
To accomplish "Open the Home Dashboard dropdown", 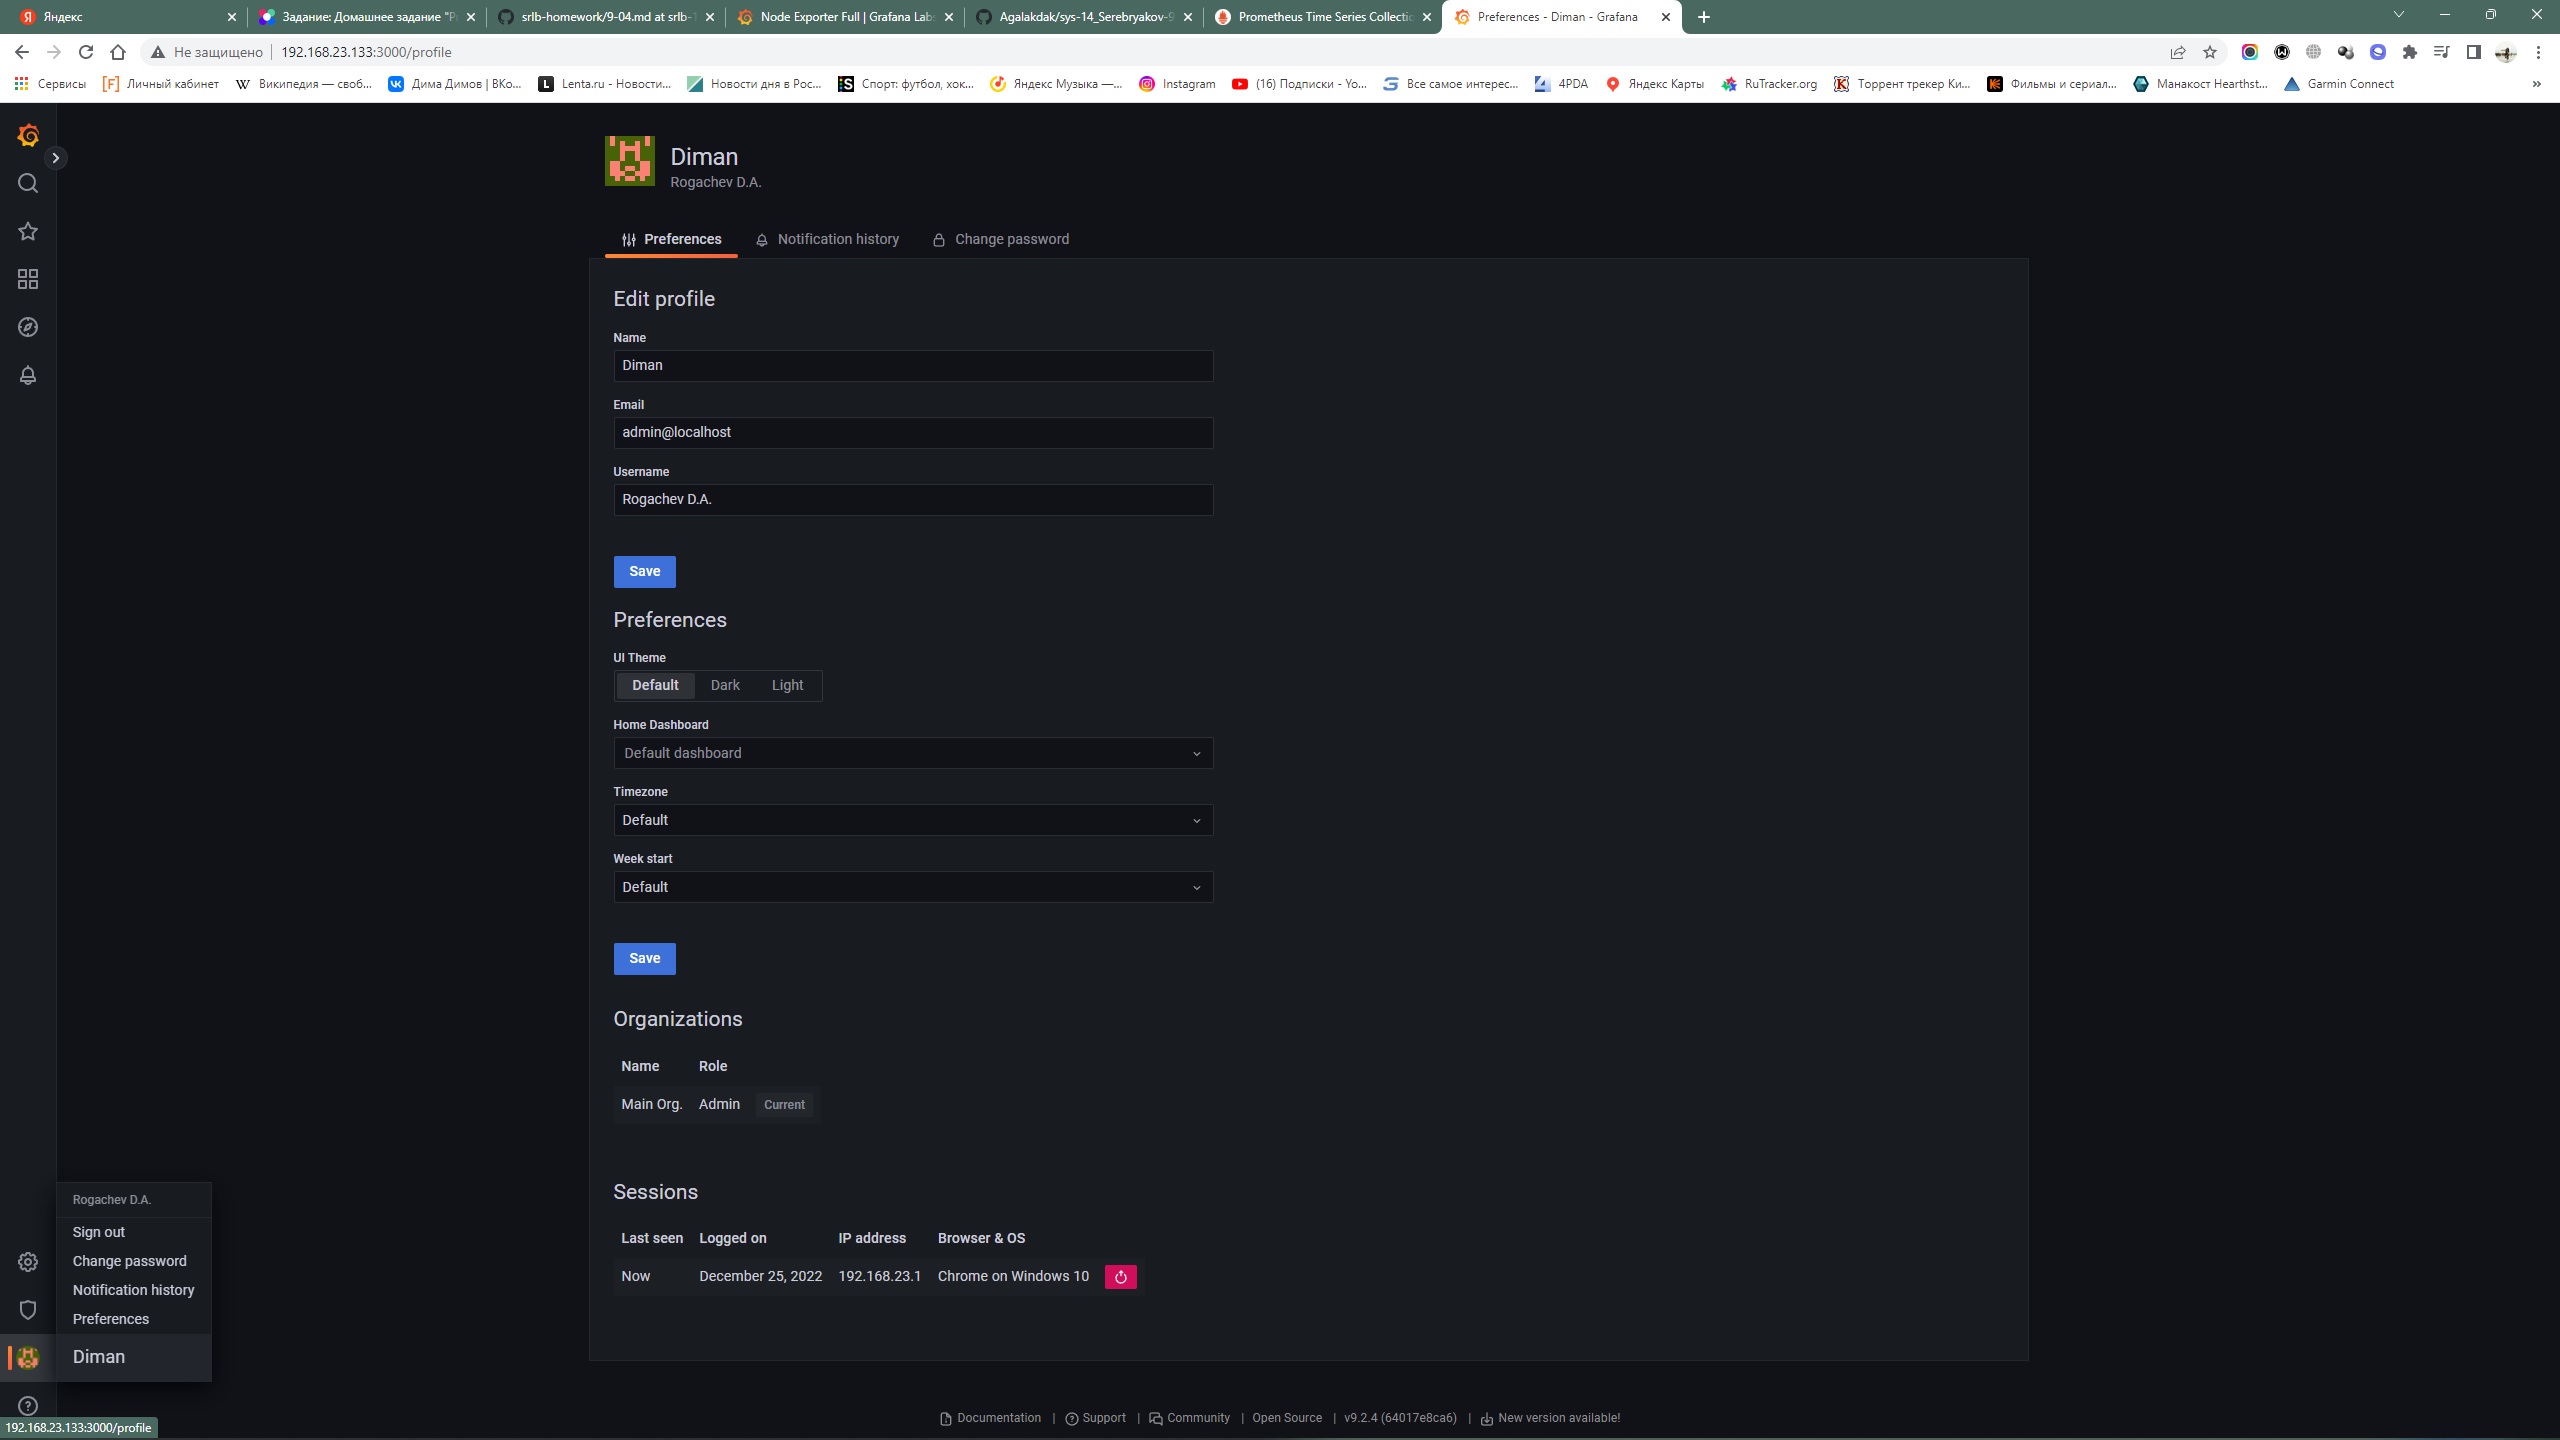I will click(911, 753).
